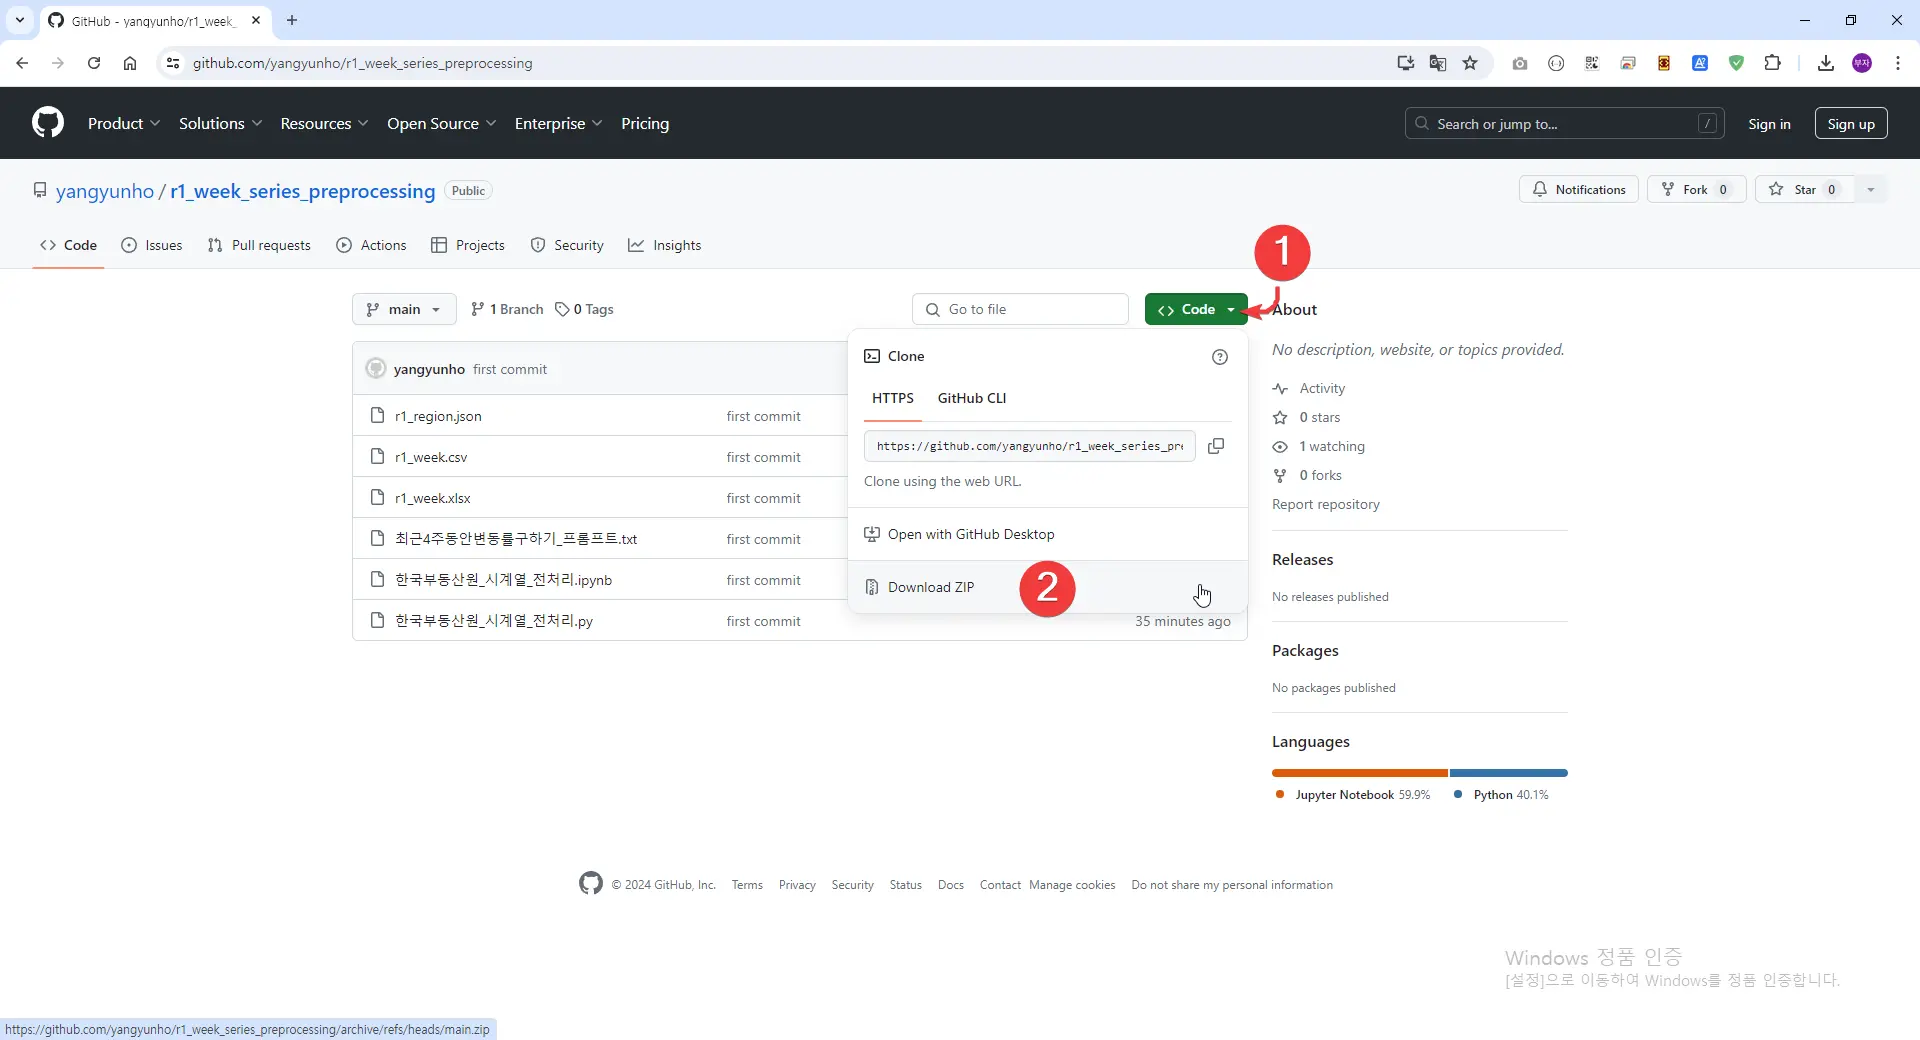The width and height of the screenshot is (1920, 1040).
Task: Click the browser back arrow
Action: coord(22,63)
